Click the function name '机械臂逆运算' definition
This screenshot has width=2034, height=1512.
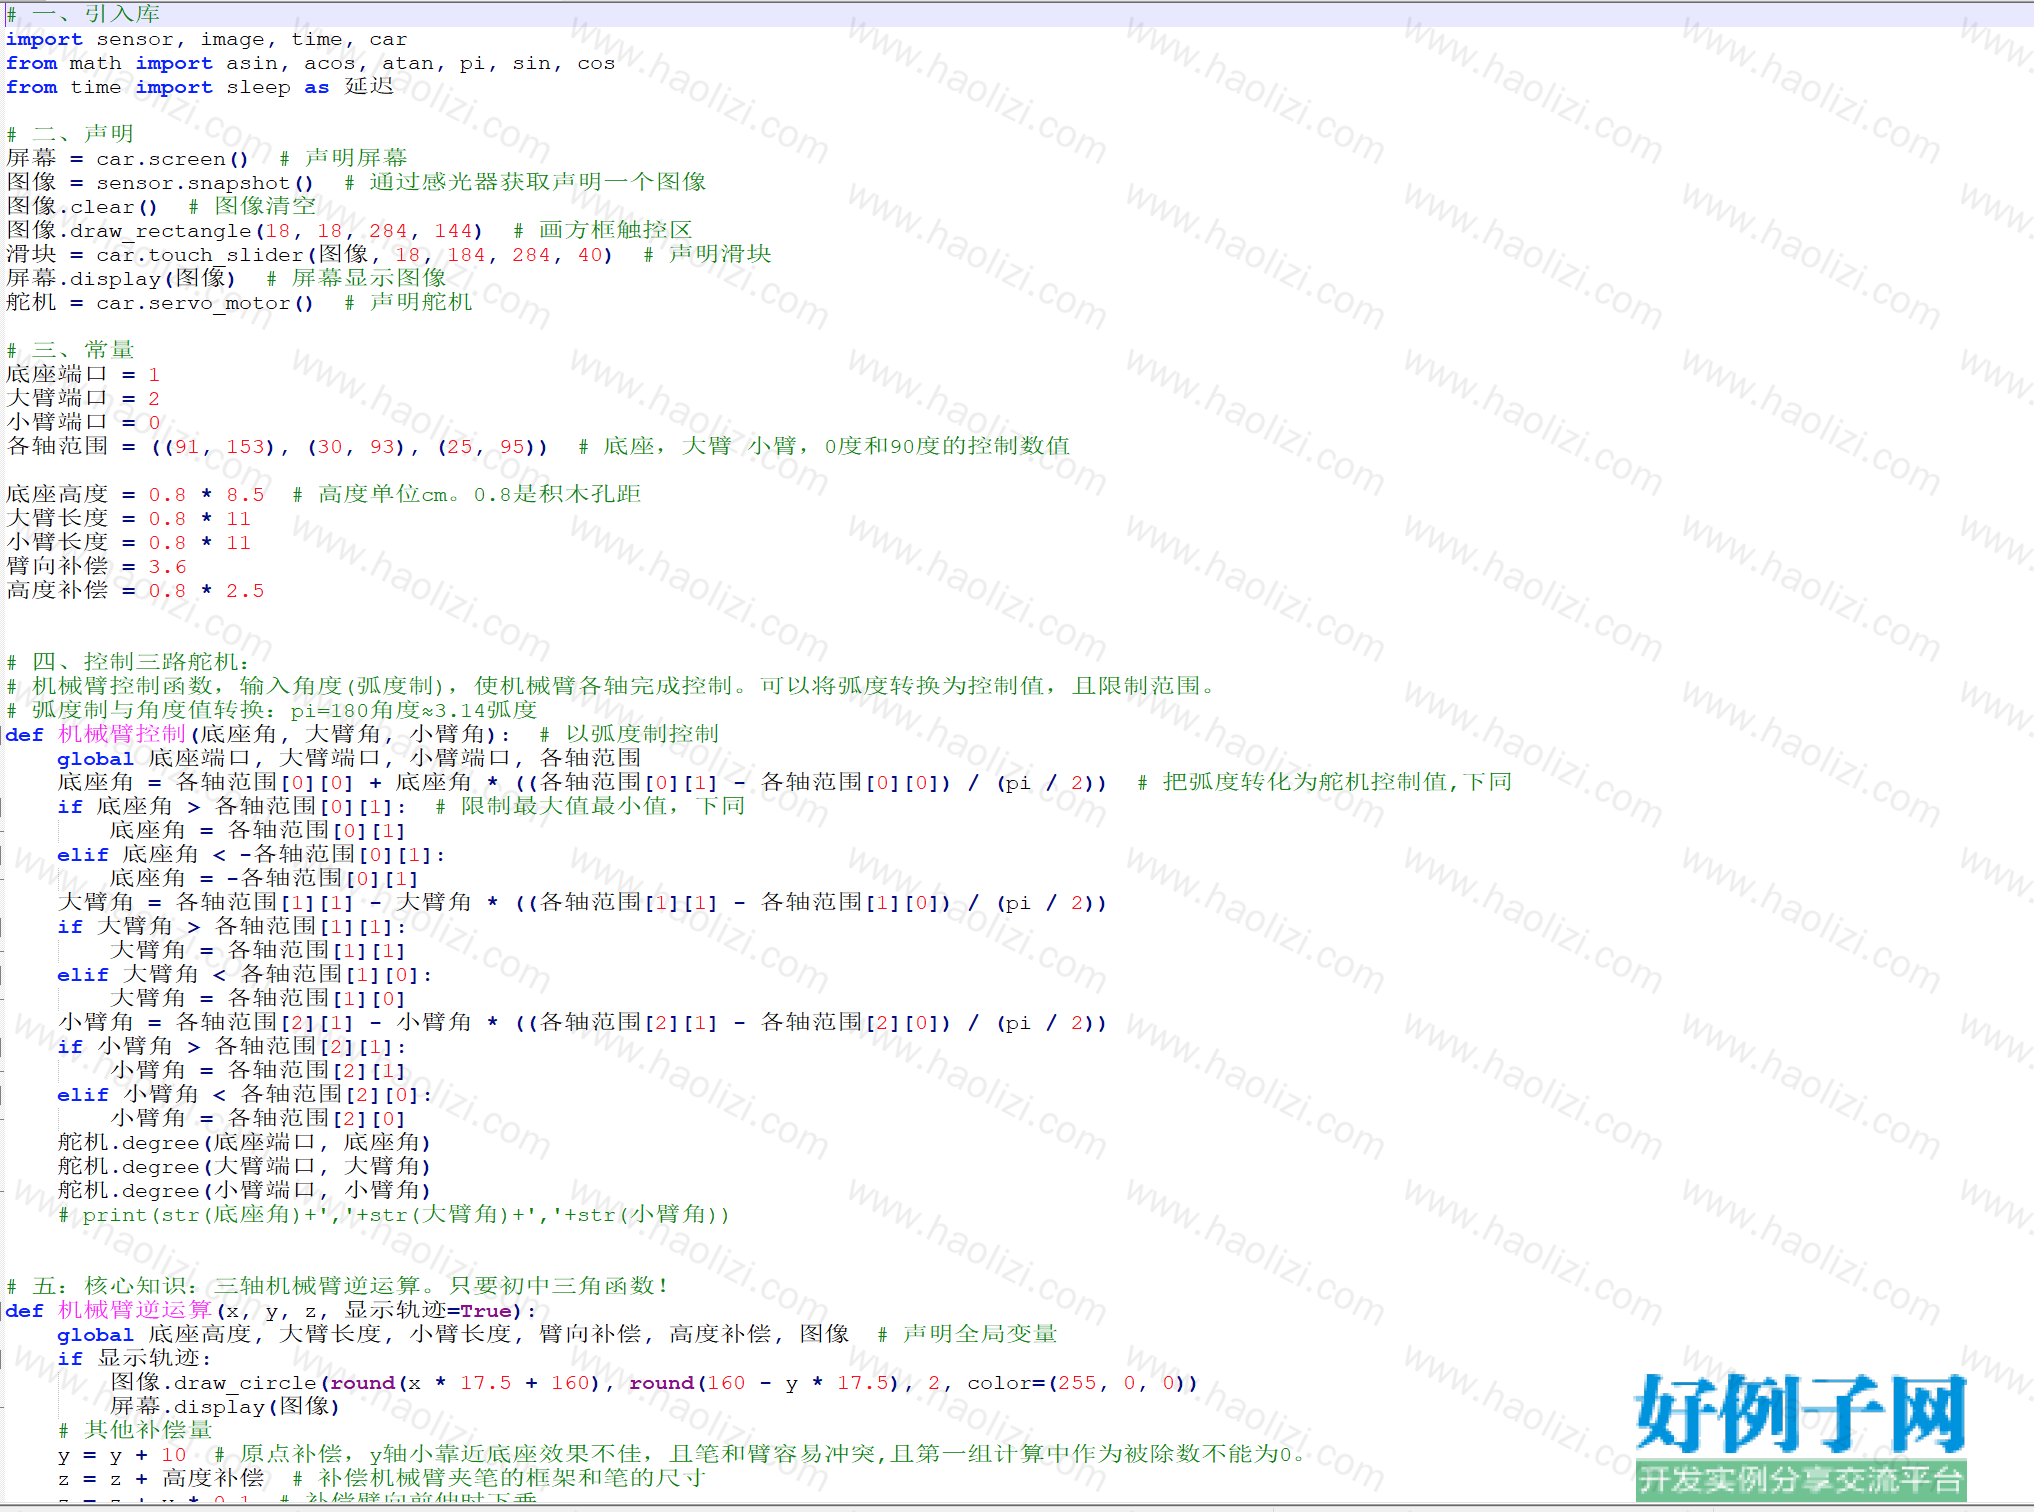point(135,1310)
